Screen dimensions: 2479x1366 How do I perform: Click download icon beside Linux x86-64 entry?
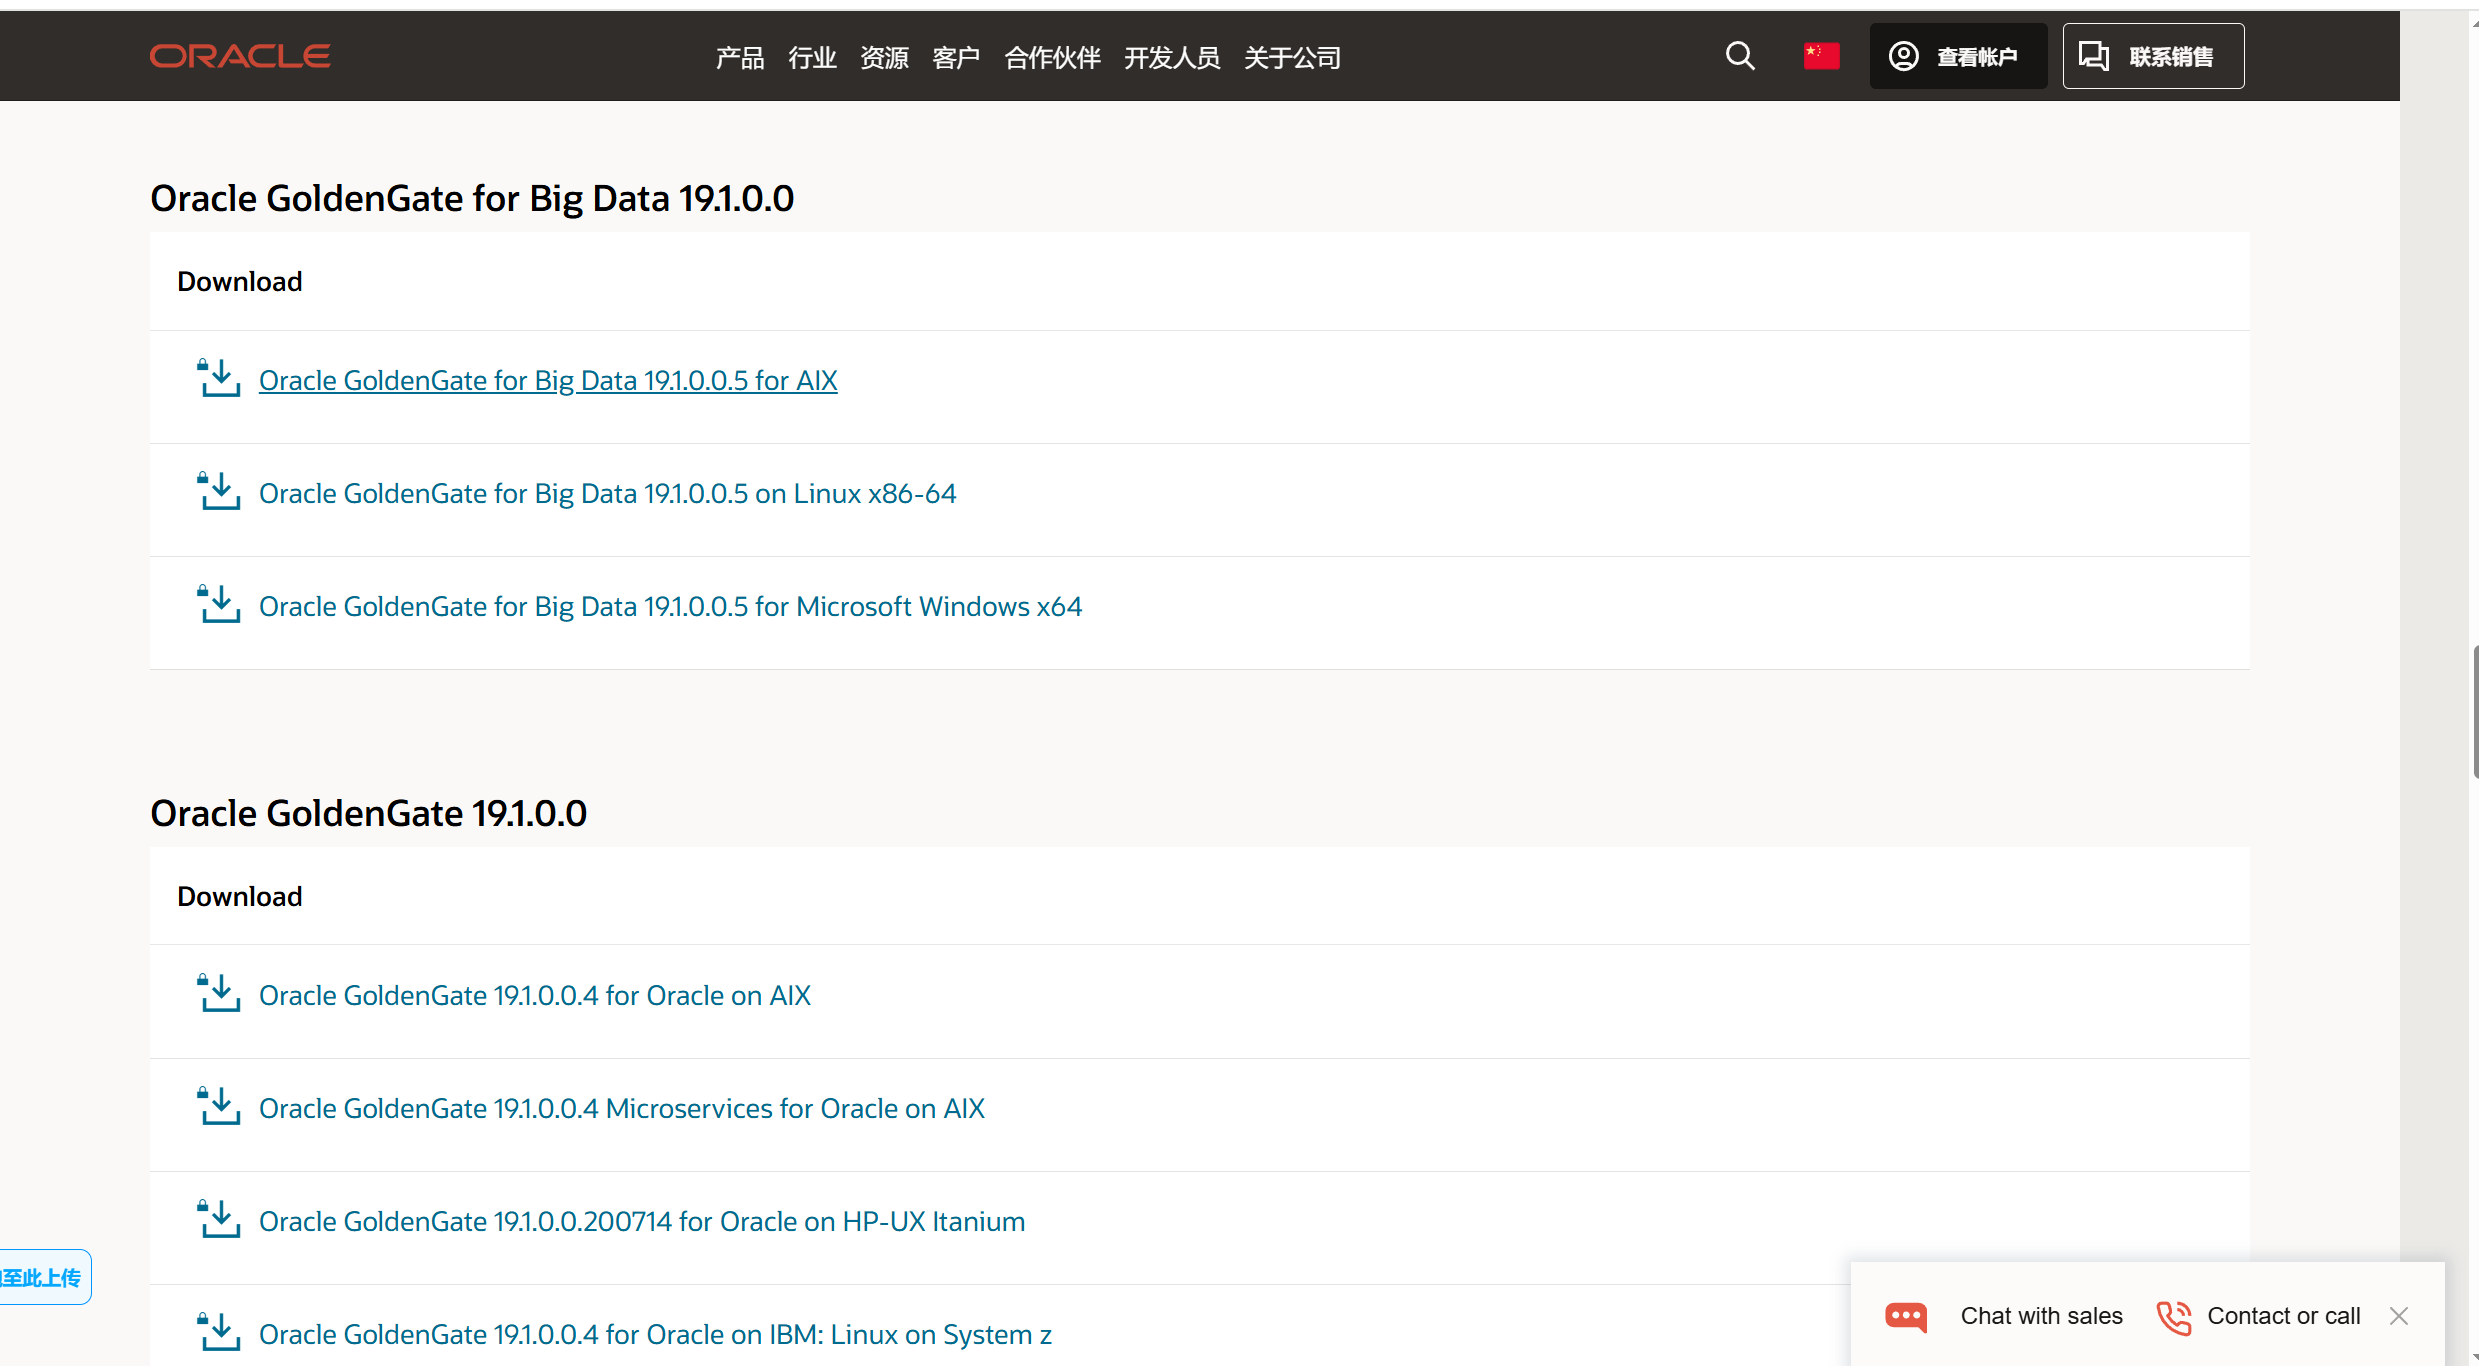[218, 492]
